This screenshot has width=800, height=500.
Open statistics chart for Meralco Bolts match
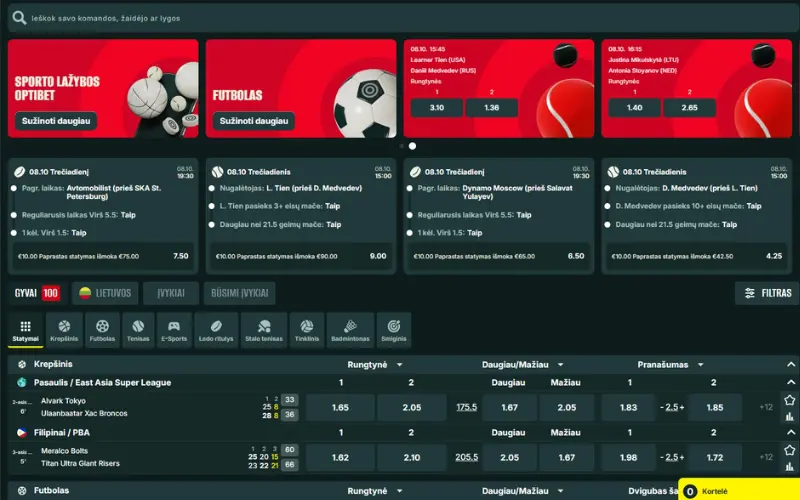coord(790,466)
